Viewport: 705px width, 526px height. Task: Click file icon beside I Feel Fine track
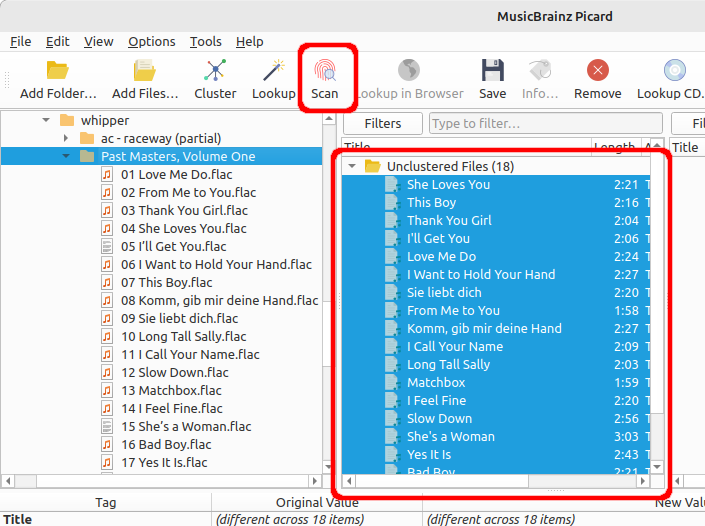pyautogui.click(x=392, y=401)
